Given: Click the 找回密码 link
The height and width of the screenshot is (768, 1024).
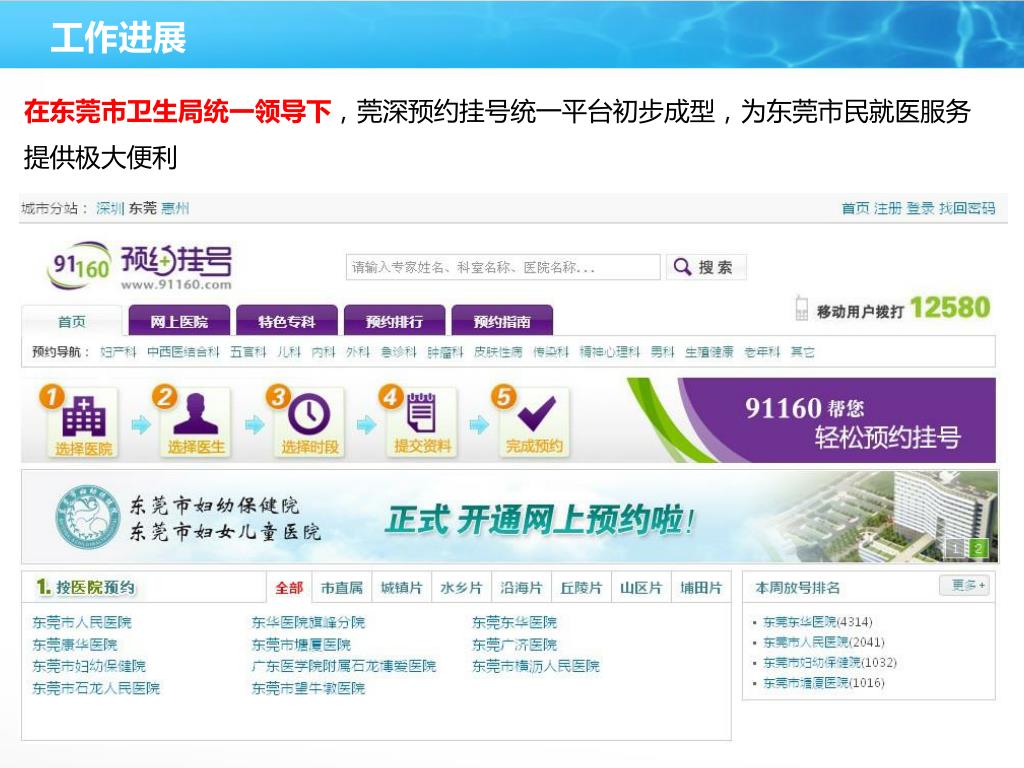Looking at the screenshot, I should coord(967,208).
